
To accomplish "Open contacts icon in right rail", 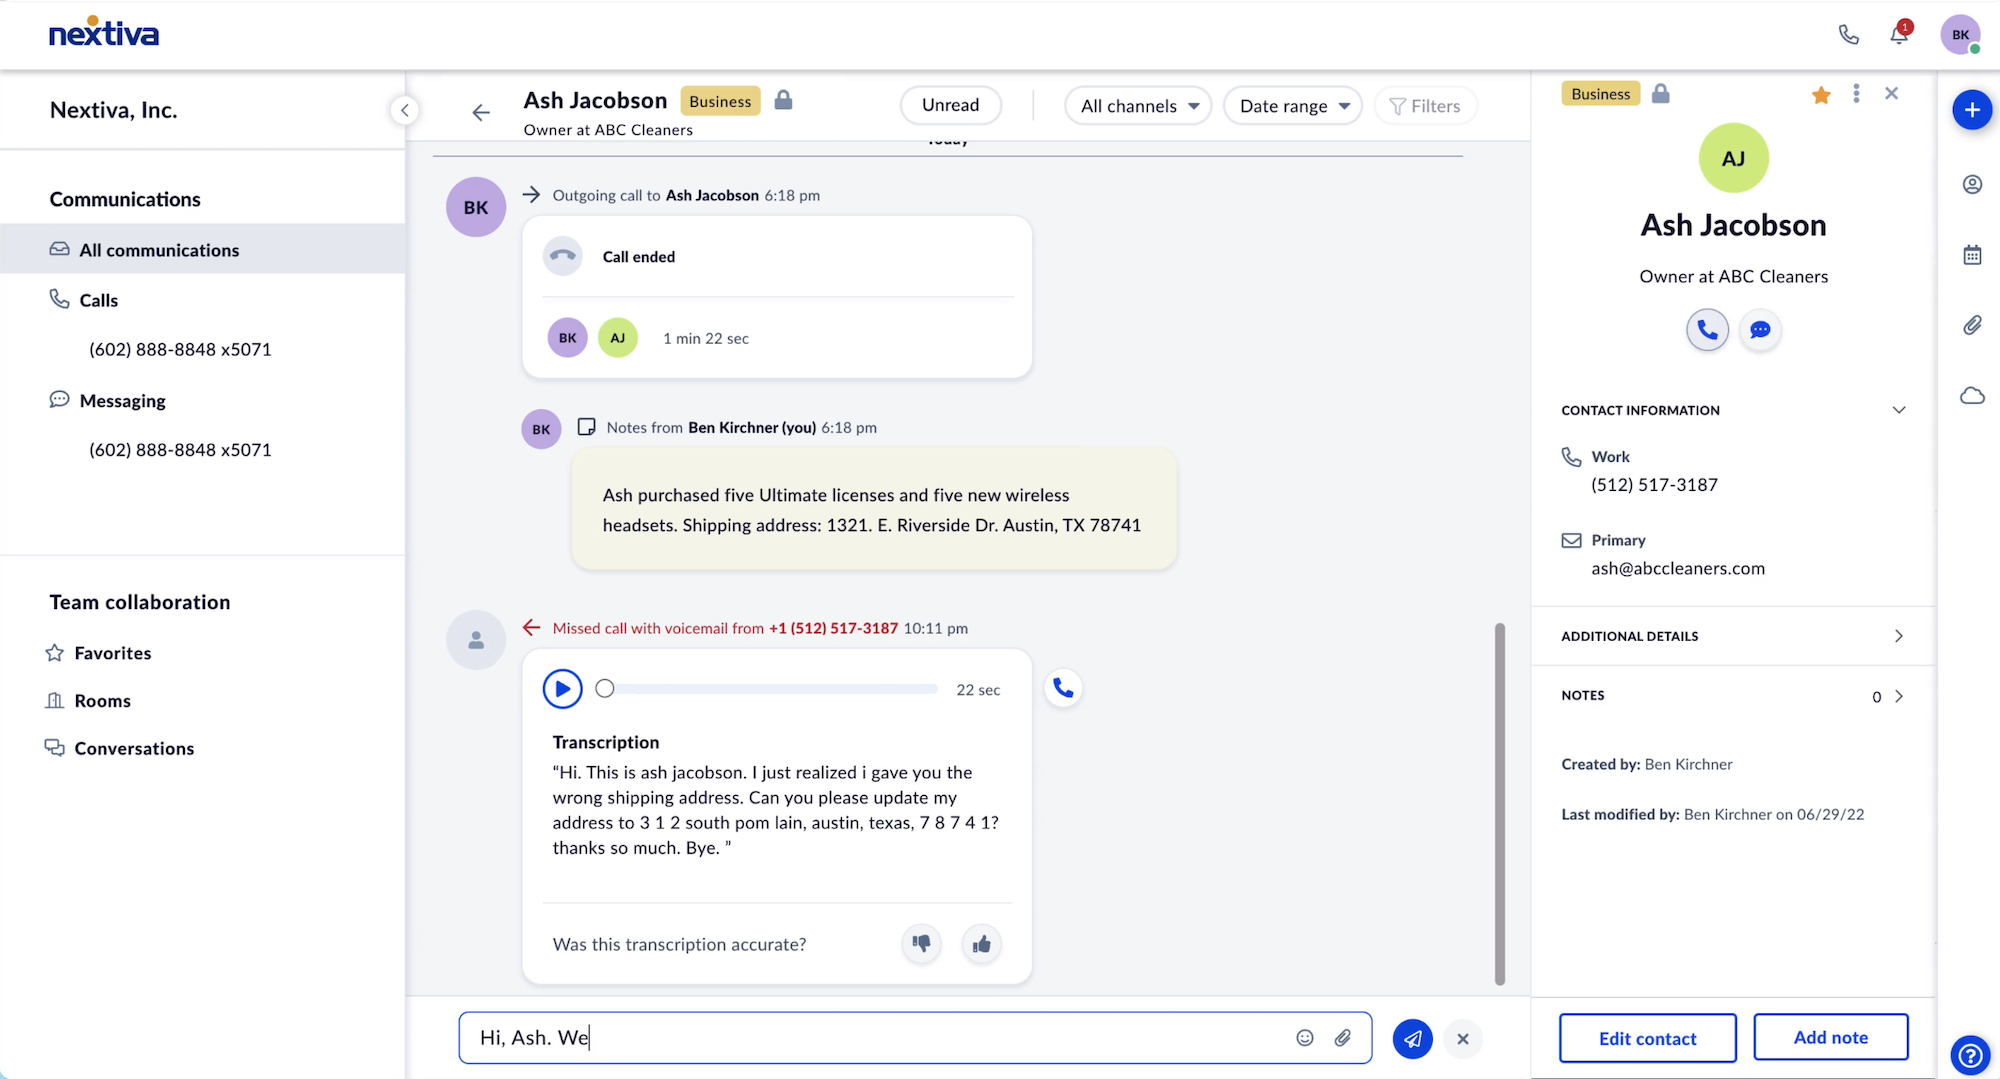I will (x=1972, y=184).
